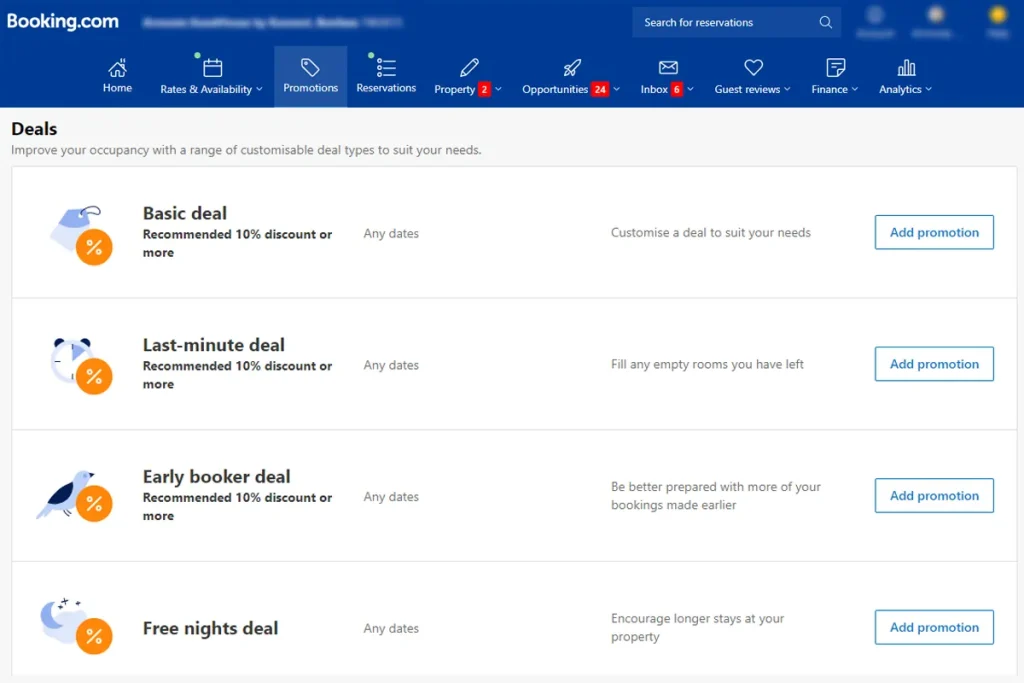Click the Finance document icon
The image size is (1024, 683).
tap(835, 67)
